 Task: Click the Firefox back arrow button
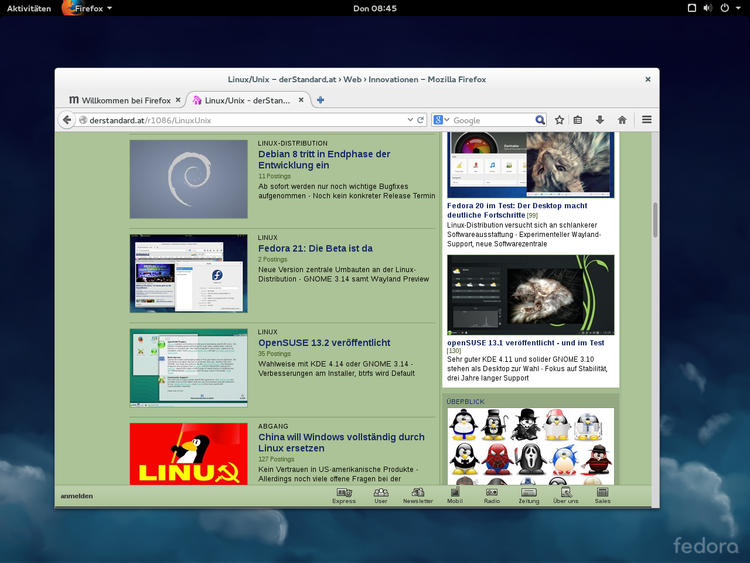point(67,120)
